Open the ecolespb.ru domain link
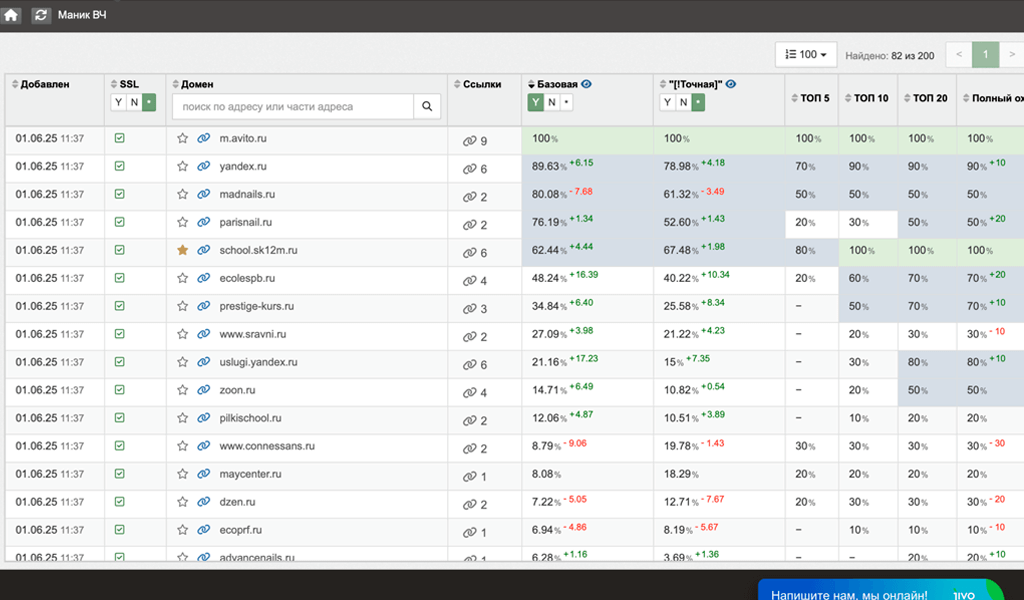Screen dimensions: 1024x600 click(247, 279)
